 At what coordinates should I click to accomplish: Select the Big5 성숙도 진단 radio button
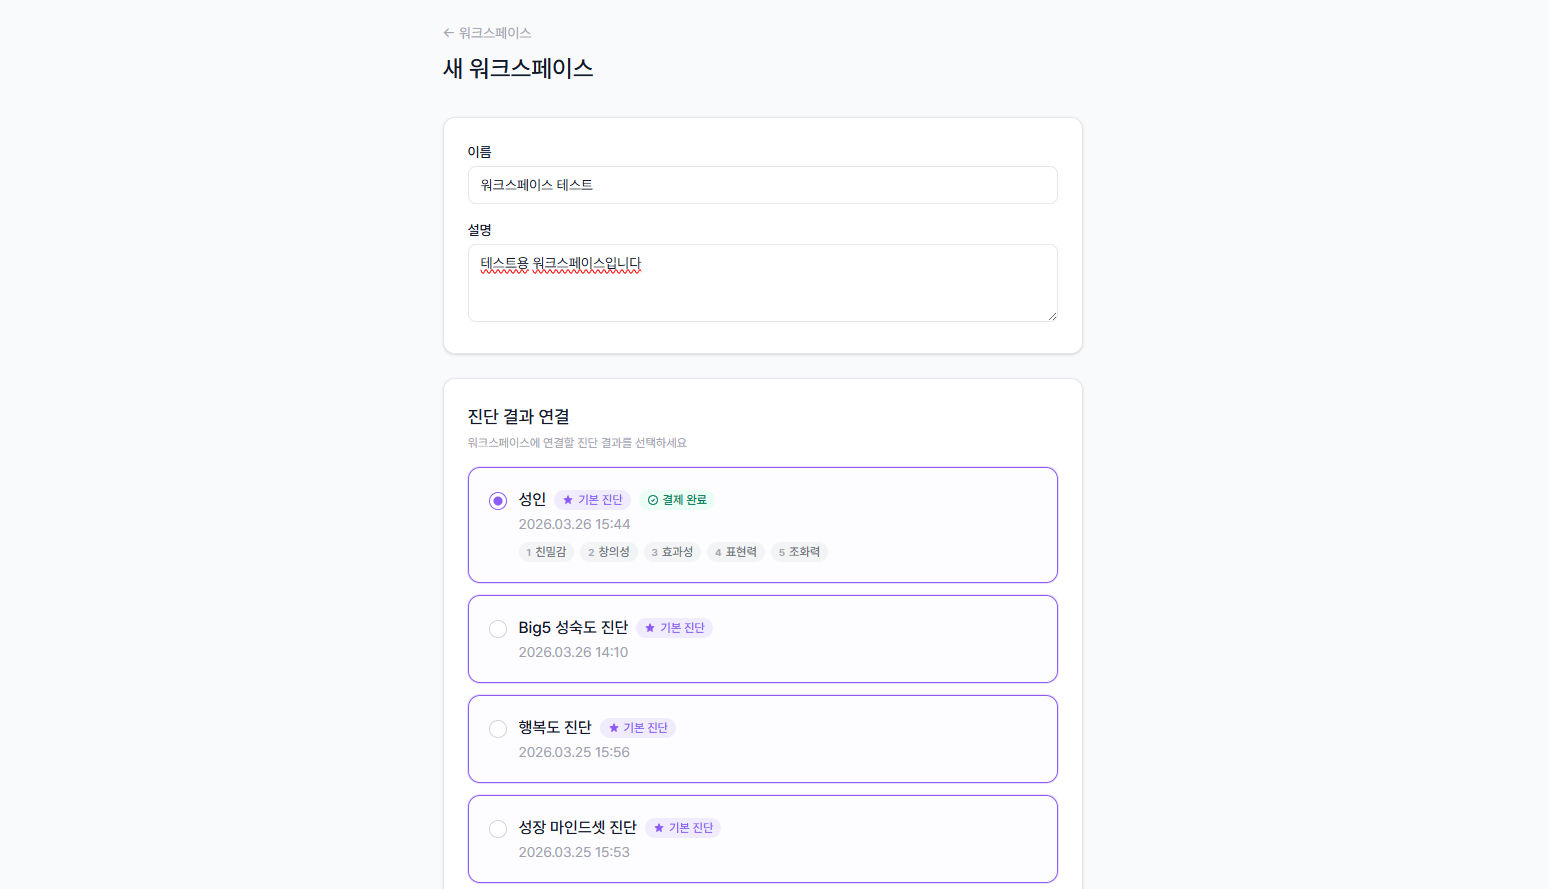[498, 629]
